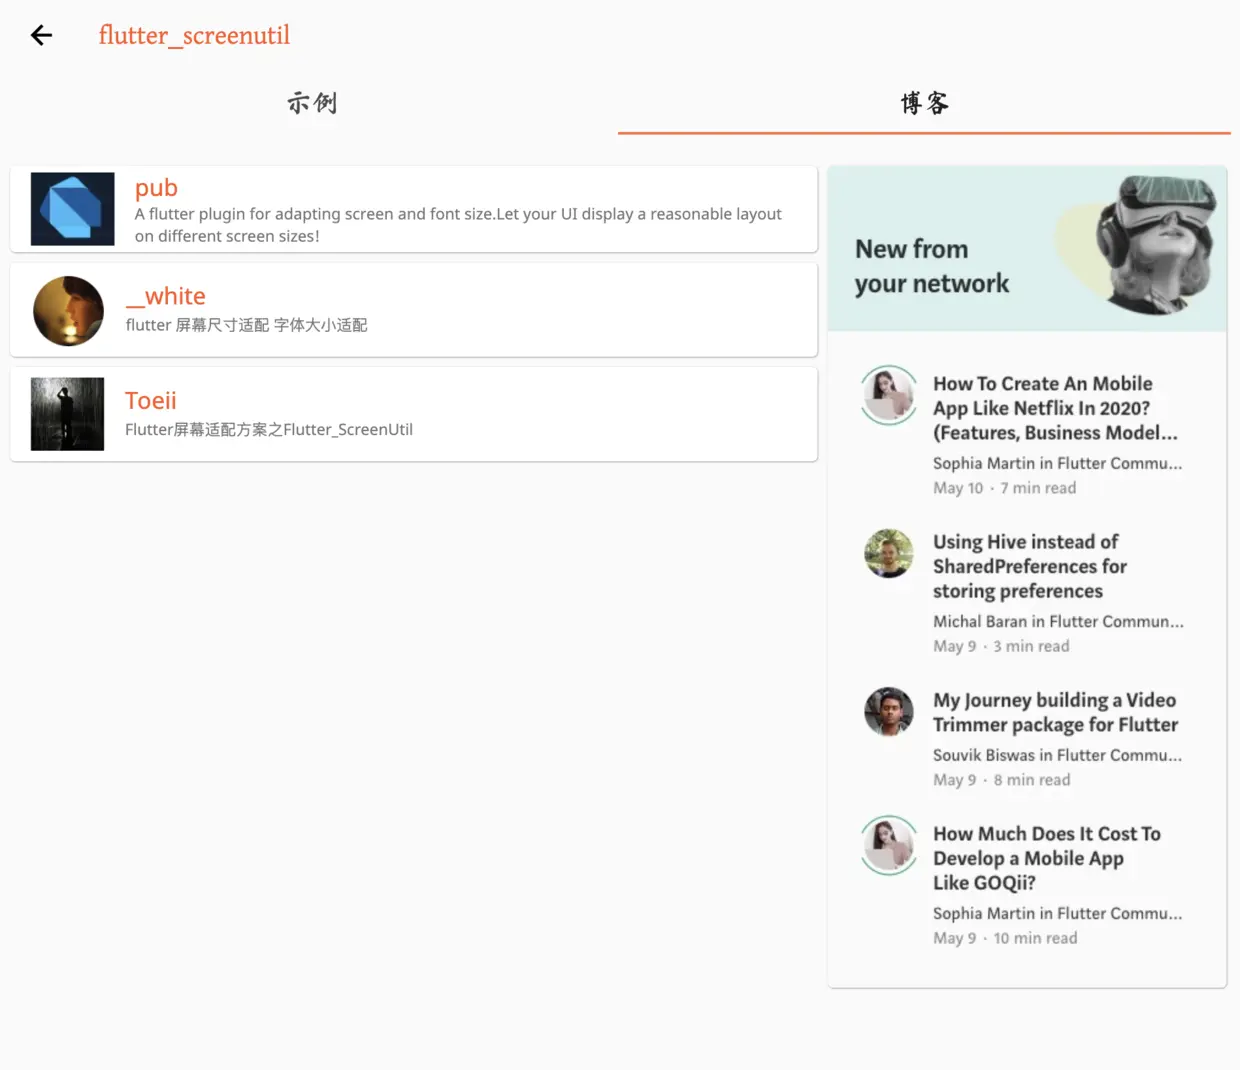The image size is (1240, 1070).
Task: Open the Netflix mobile app article
Action: coord(1055,408)
